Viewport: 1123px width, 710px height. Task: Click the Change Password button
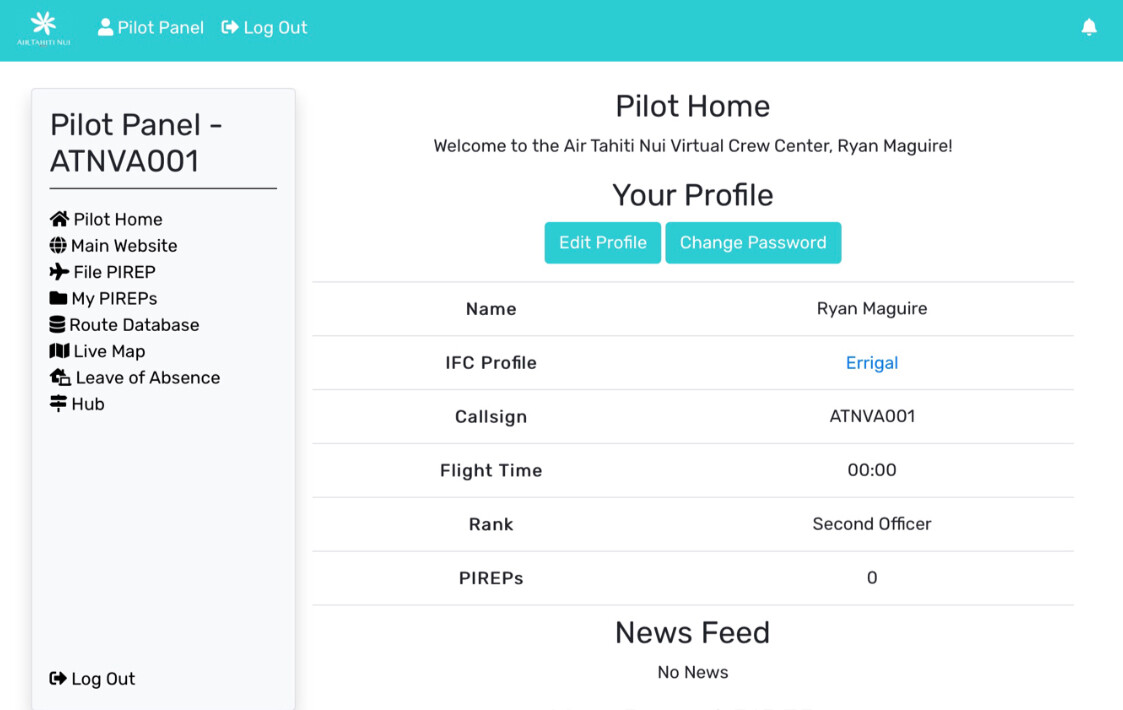pos(753,243)
